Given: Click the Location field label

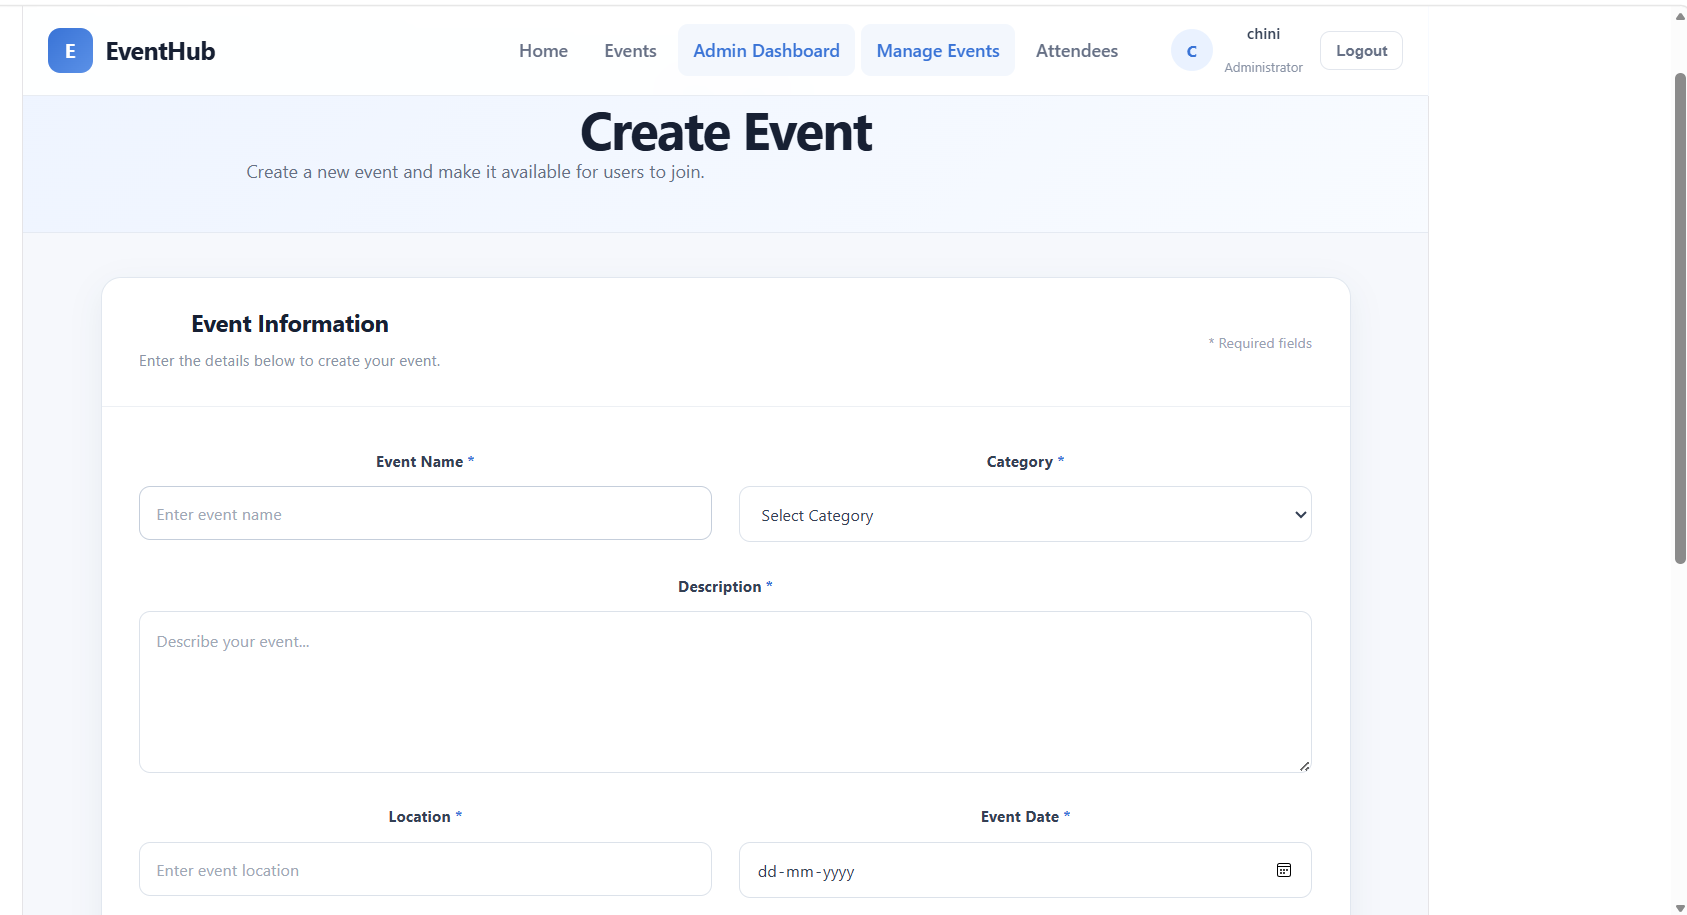Looking at the screenshot, I should pos(425,817).
